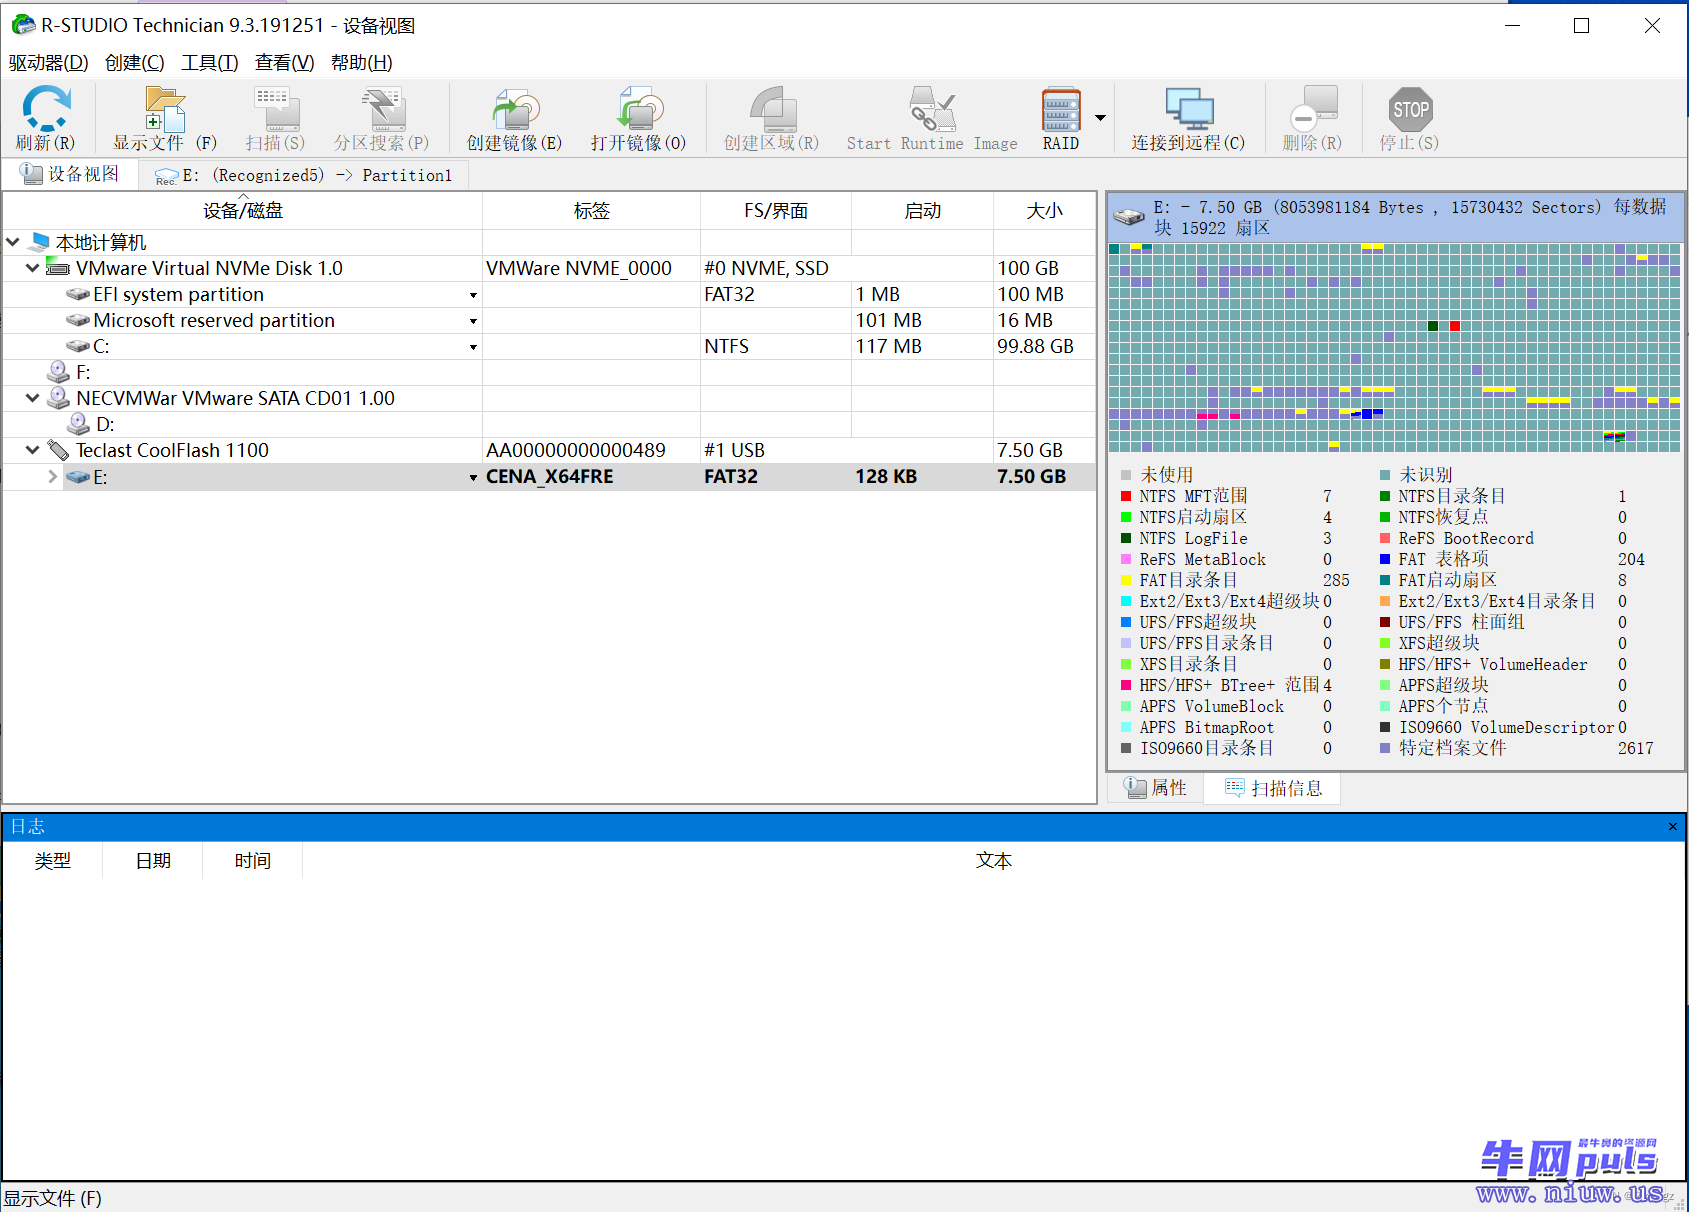
Task: Click the disk icon in scan info header
Action: click(1129, 216)
